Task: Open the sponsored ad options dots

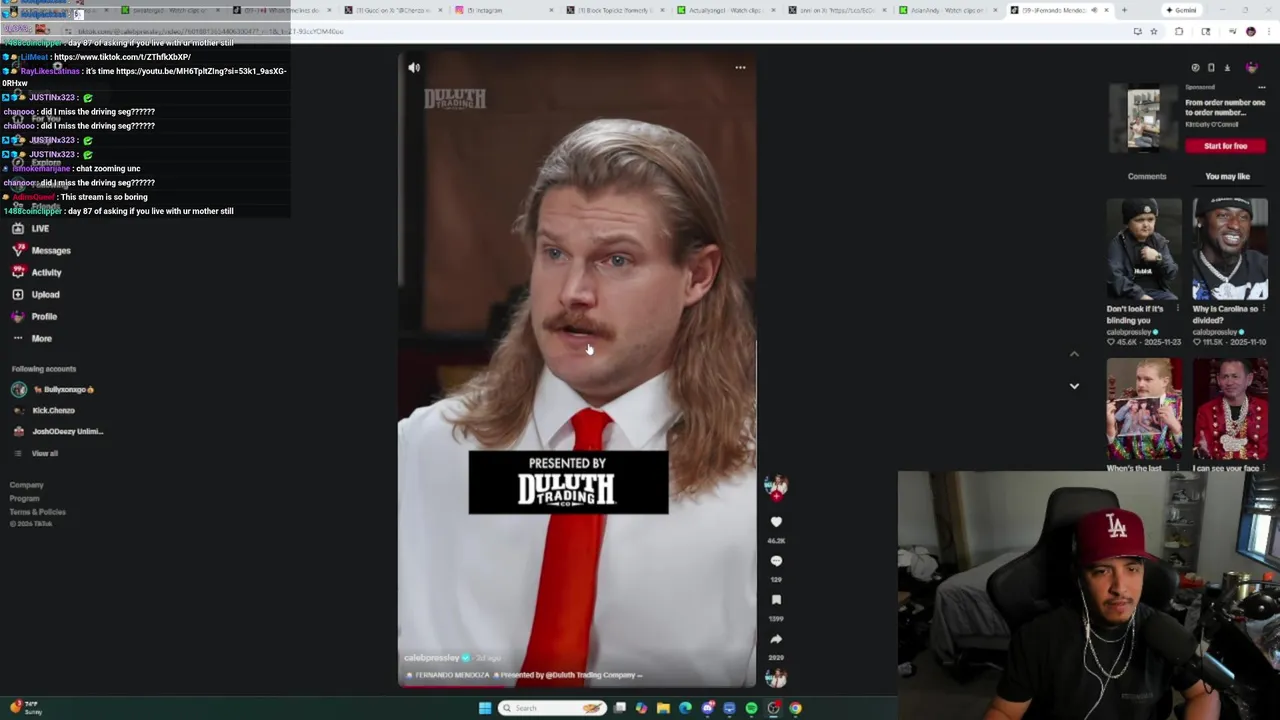Action: 1261,87
